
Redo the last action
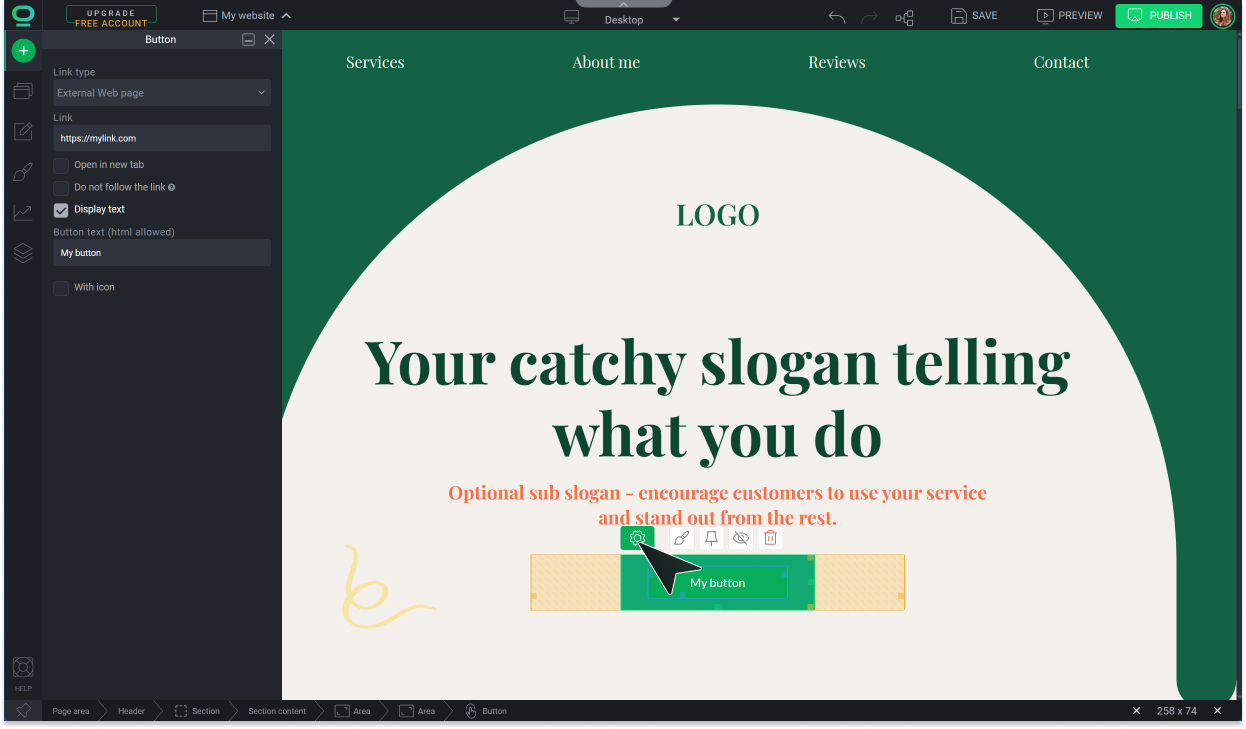(870, 16)
